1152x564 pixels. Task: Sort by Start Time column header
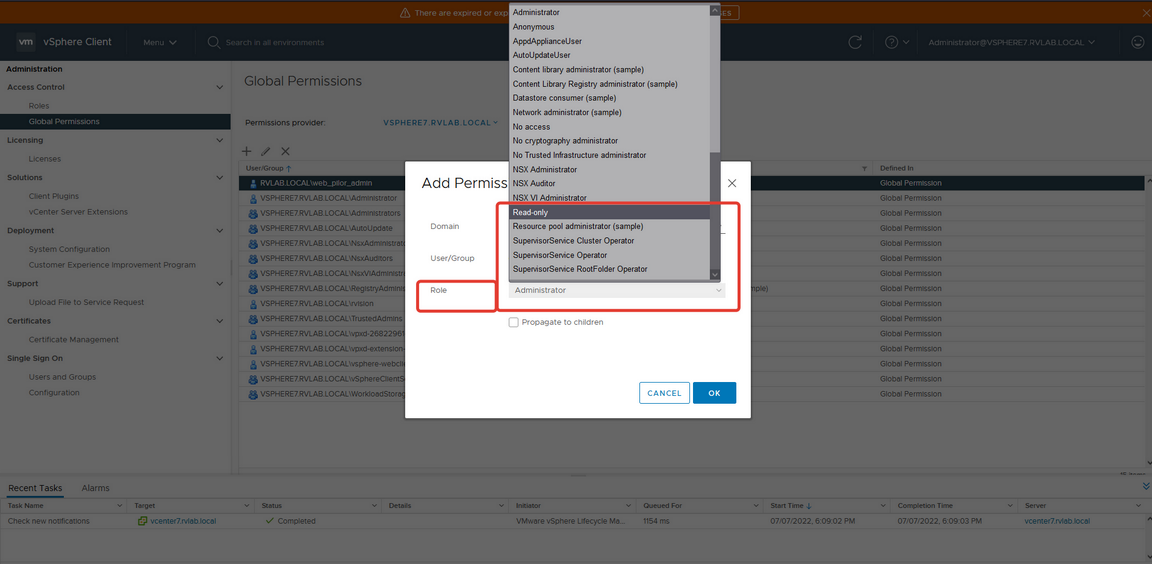pyautogui.click(x=785, y=506)
